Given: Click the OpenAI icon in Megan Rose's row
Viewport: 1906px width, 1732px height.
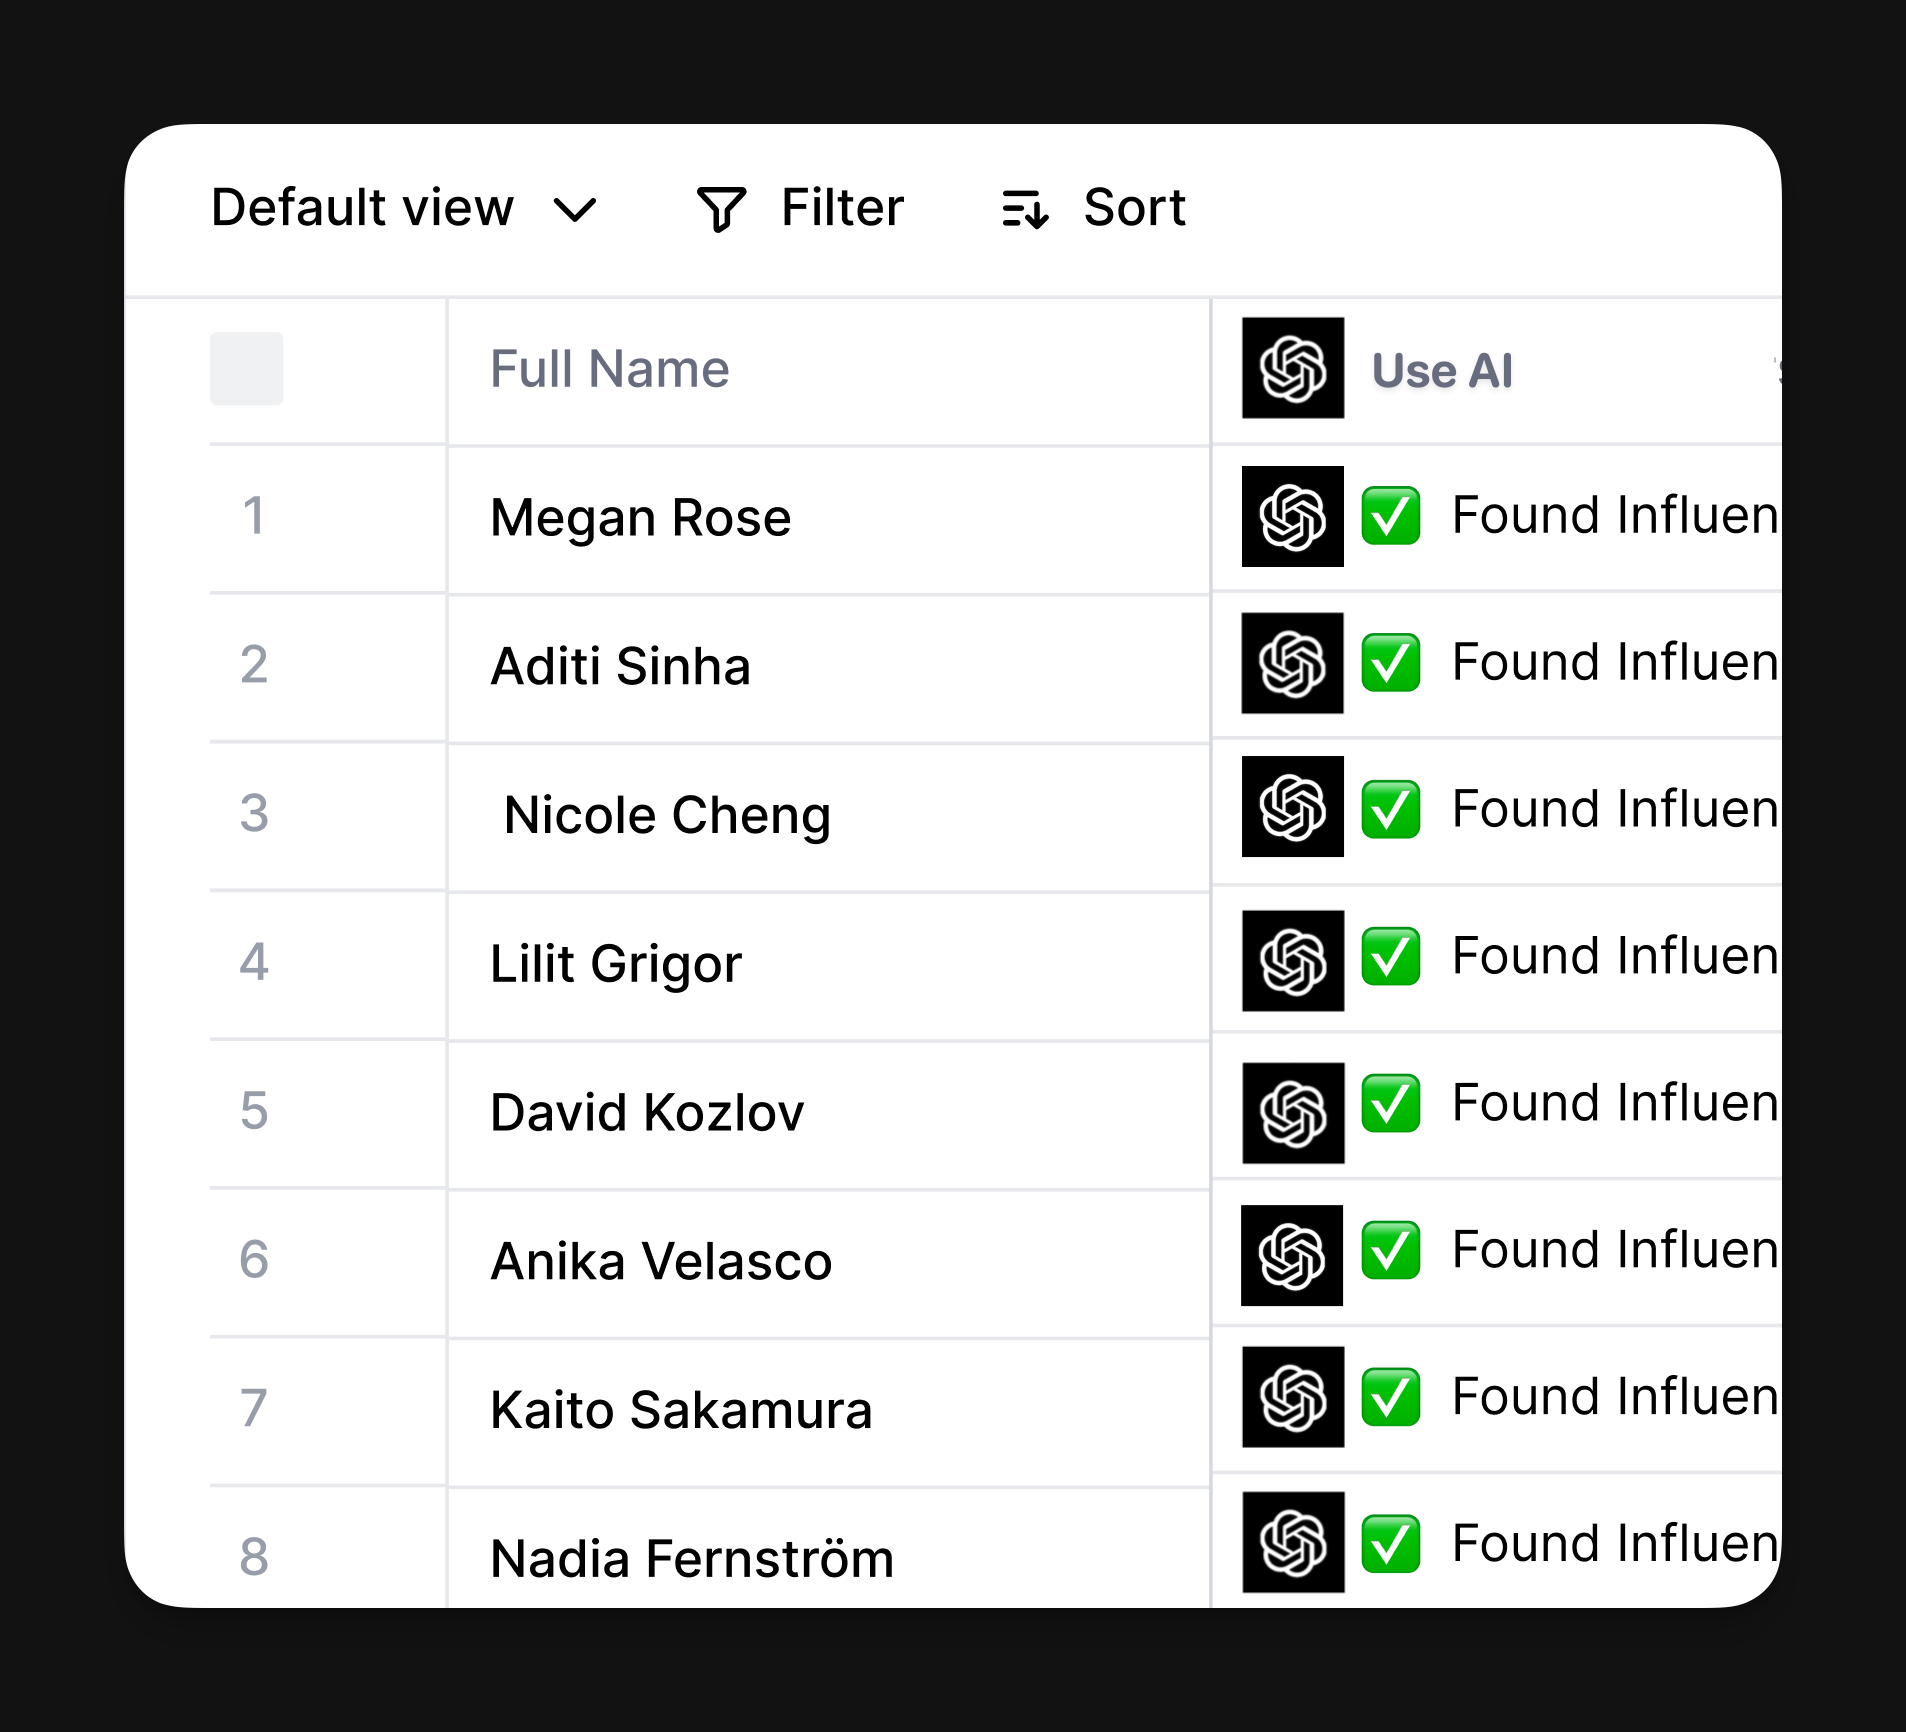Looking at the screenshot, I should tap(1292, 516).
